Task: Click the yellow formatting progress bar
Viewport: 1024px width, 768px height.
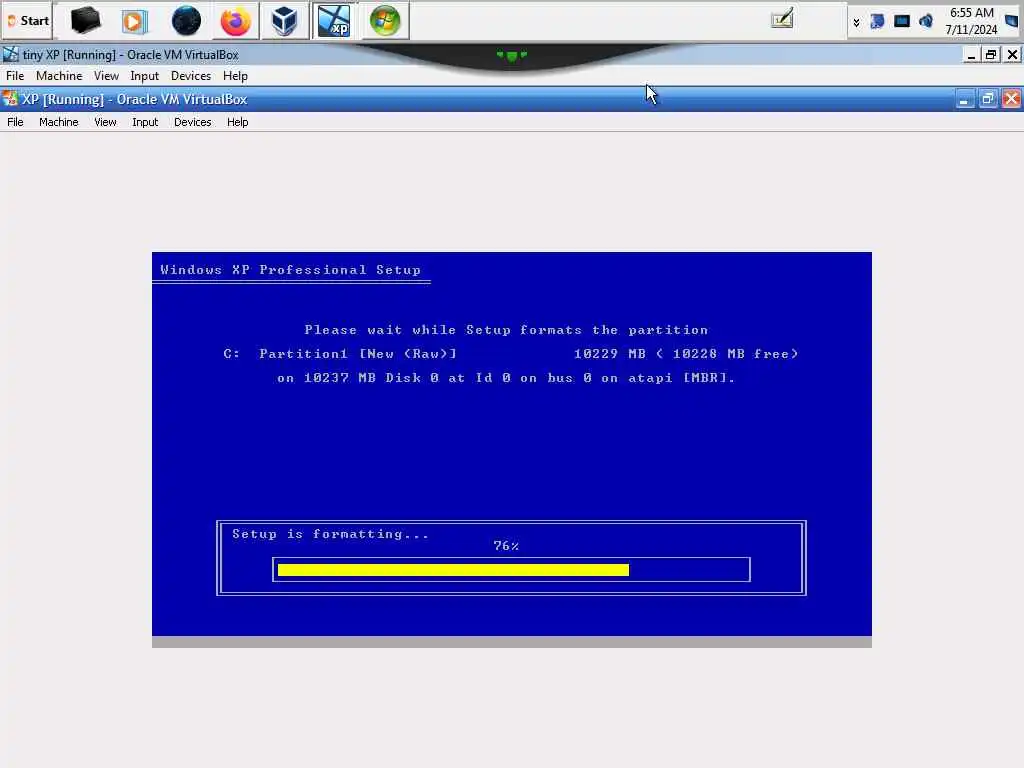Action: point(453,569)
